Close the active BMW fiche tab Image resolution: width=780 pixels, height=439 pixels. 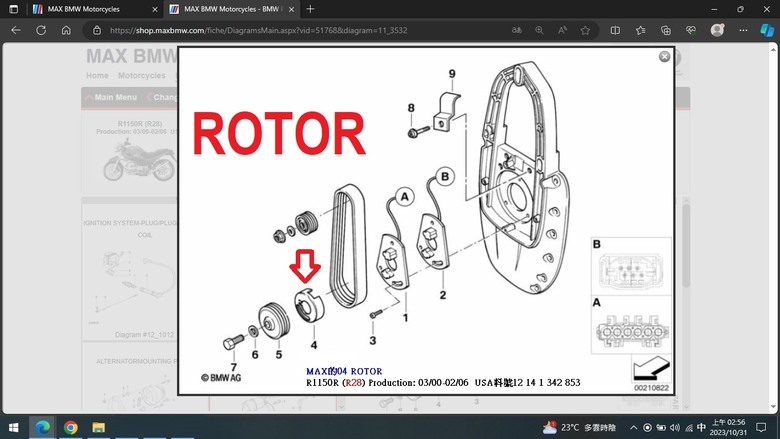coord(292,9)
